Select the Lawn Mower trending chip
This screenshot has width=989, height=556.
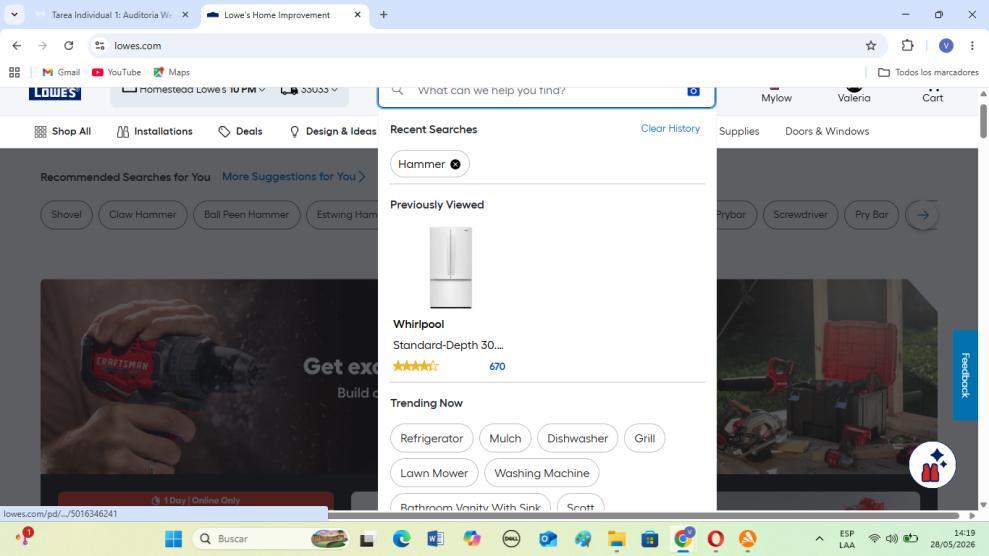[434, 473]
